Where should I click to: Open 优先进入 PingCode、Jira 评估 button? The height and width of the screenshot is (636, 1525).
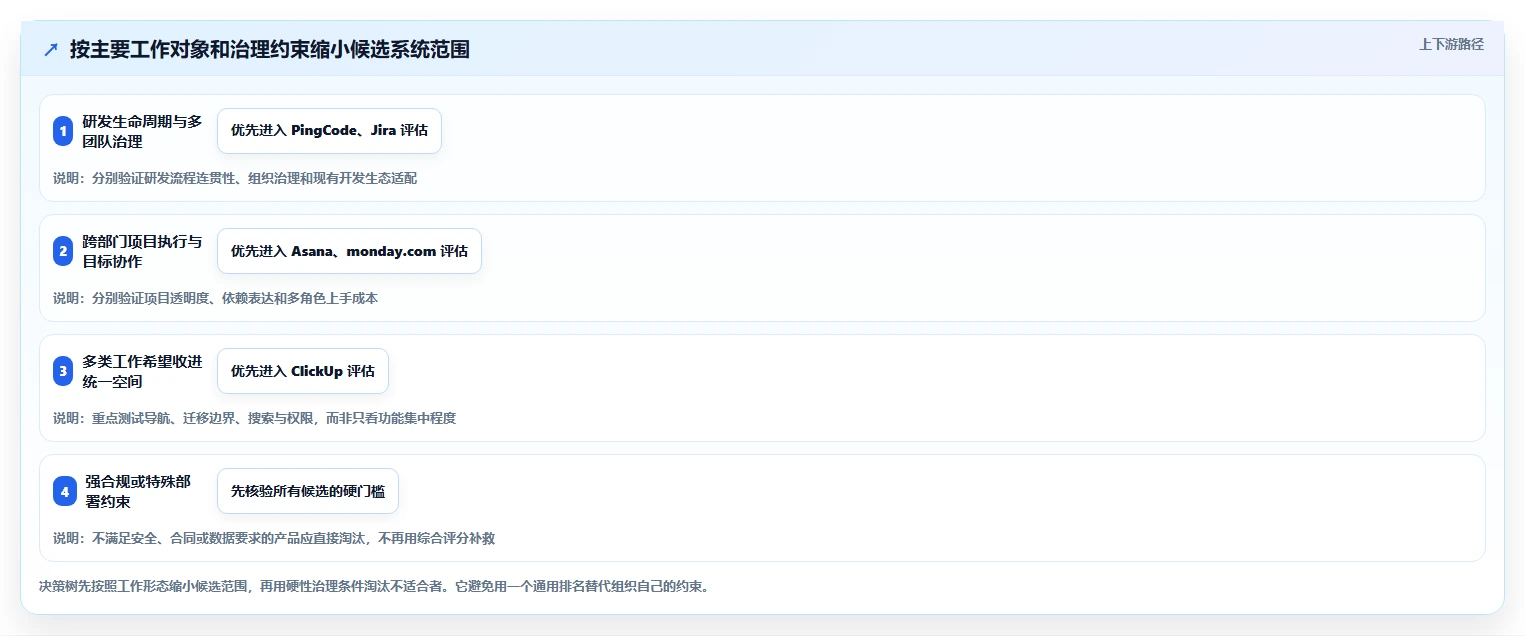click(x=329, y=131)
